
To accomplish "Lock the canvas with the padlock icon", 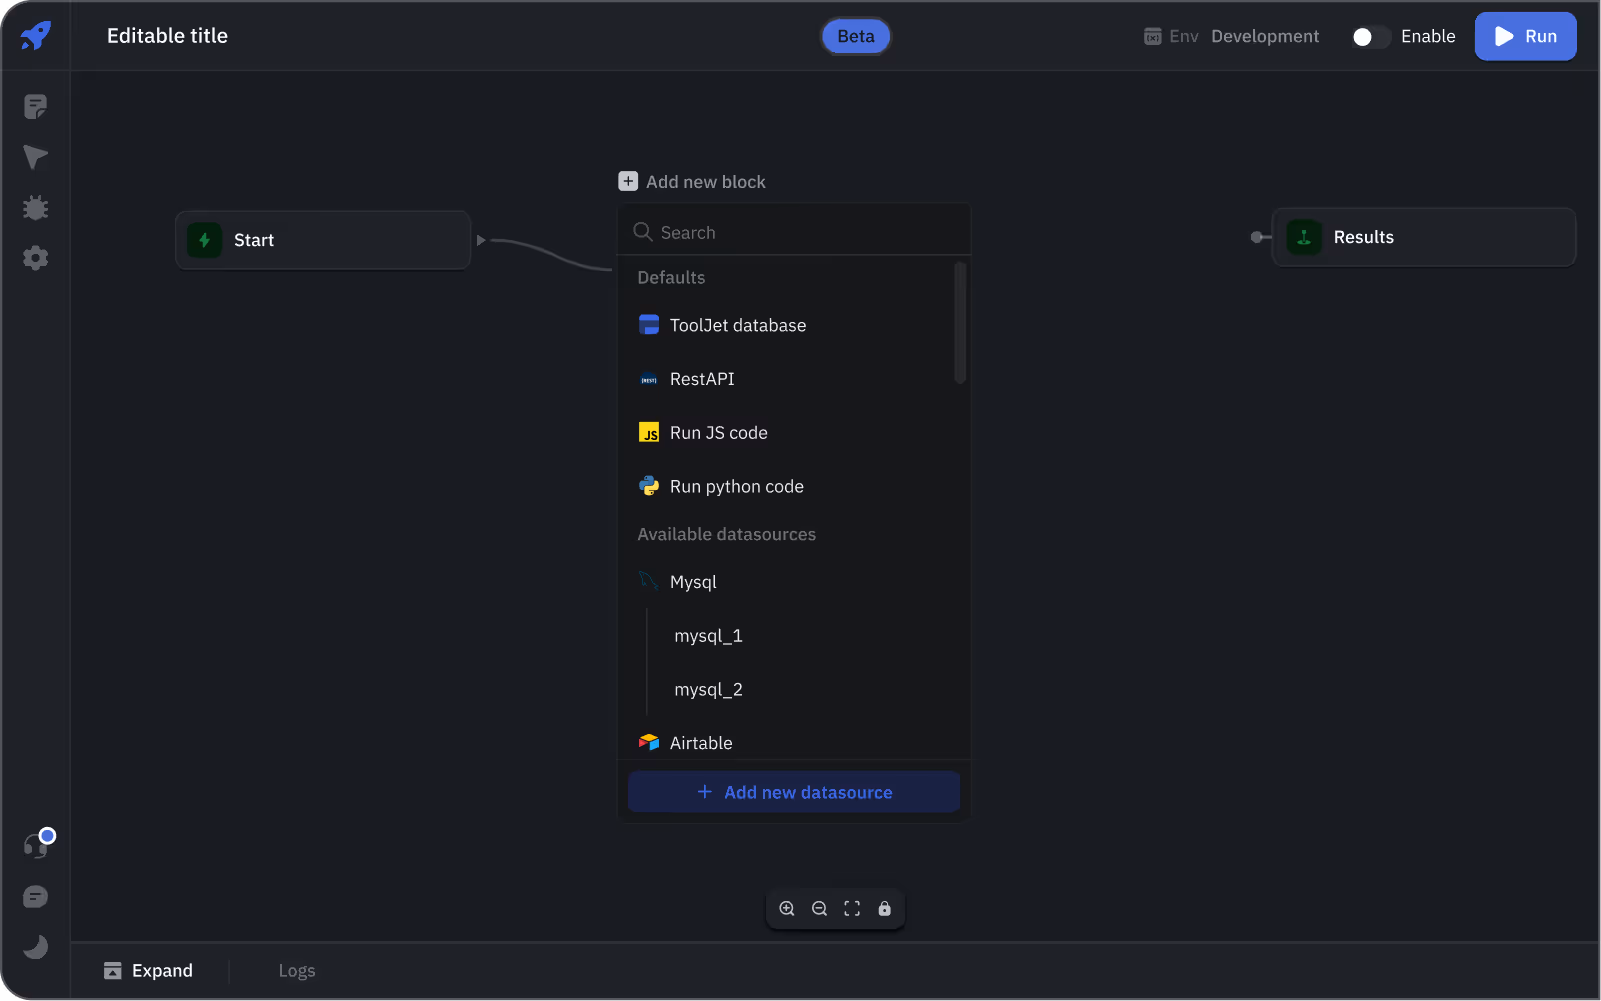I will click(x=885, y=908).
